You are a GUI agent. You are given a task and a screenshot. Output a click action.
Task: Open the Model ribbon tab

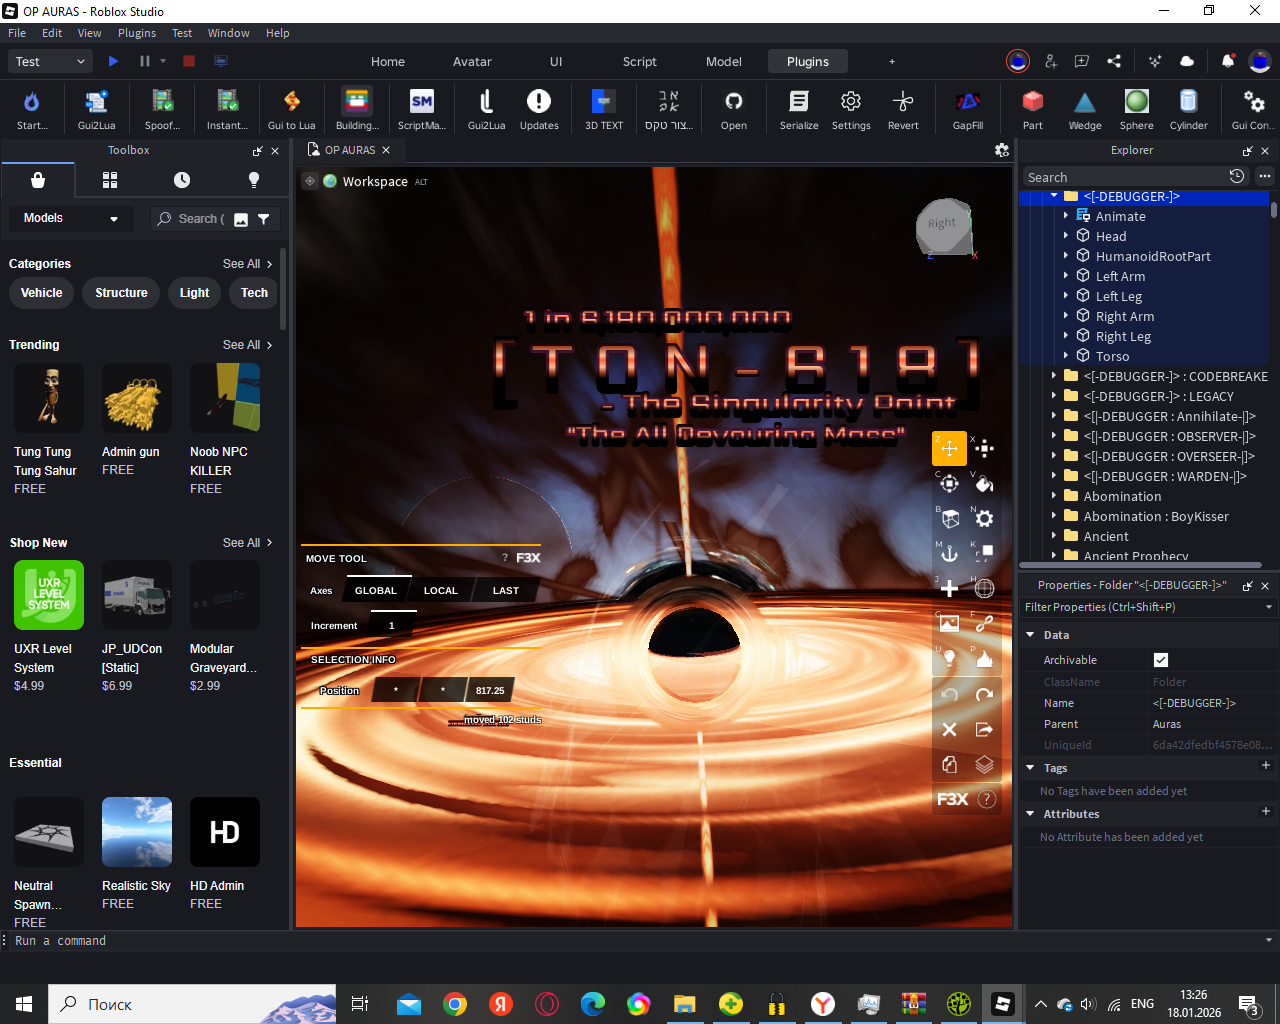(x=724, y=61)
